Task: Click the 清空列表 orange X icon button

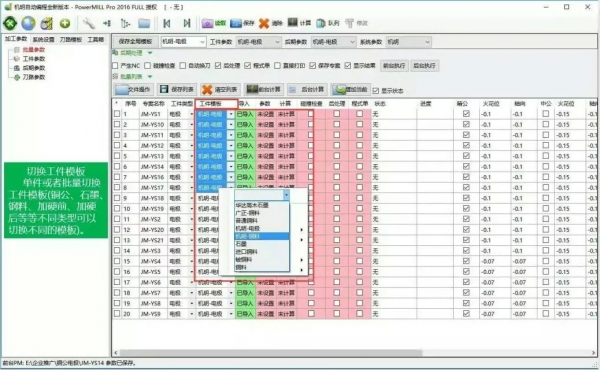Action: click(220, 90)
